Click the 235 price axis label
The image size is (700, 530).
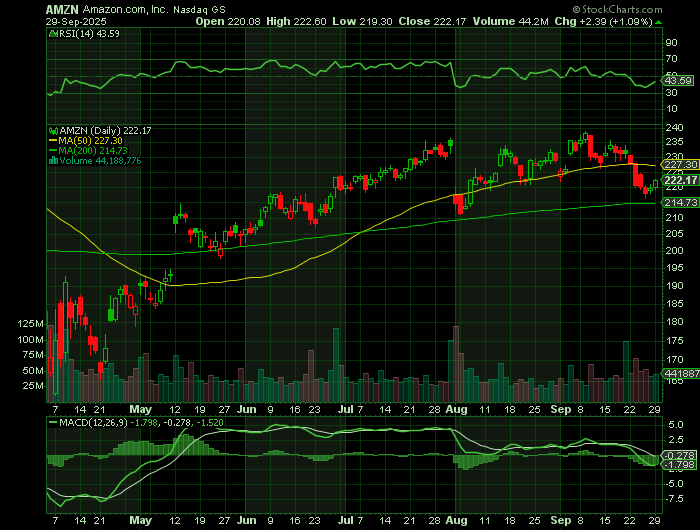coord(674,142)
